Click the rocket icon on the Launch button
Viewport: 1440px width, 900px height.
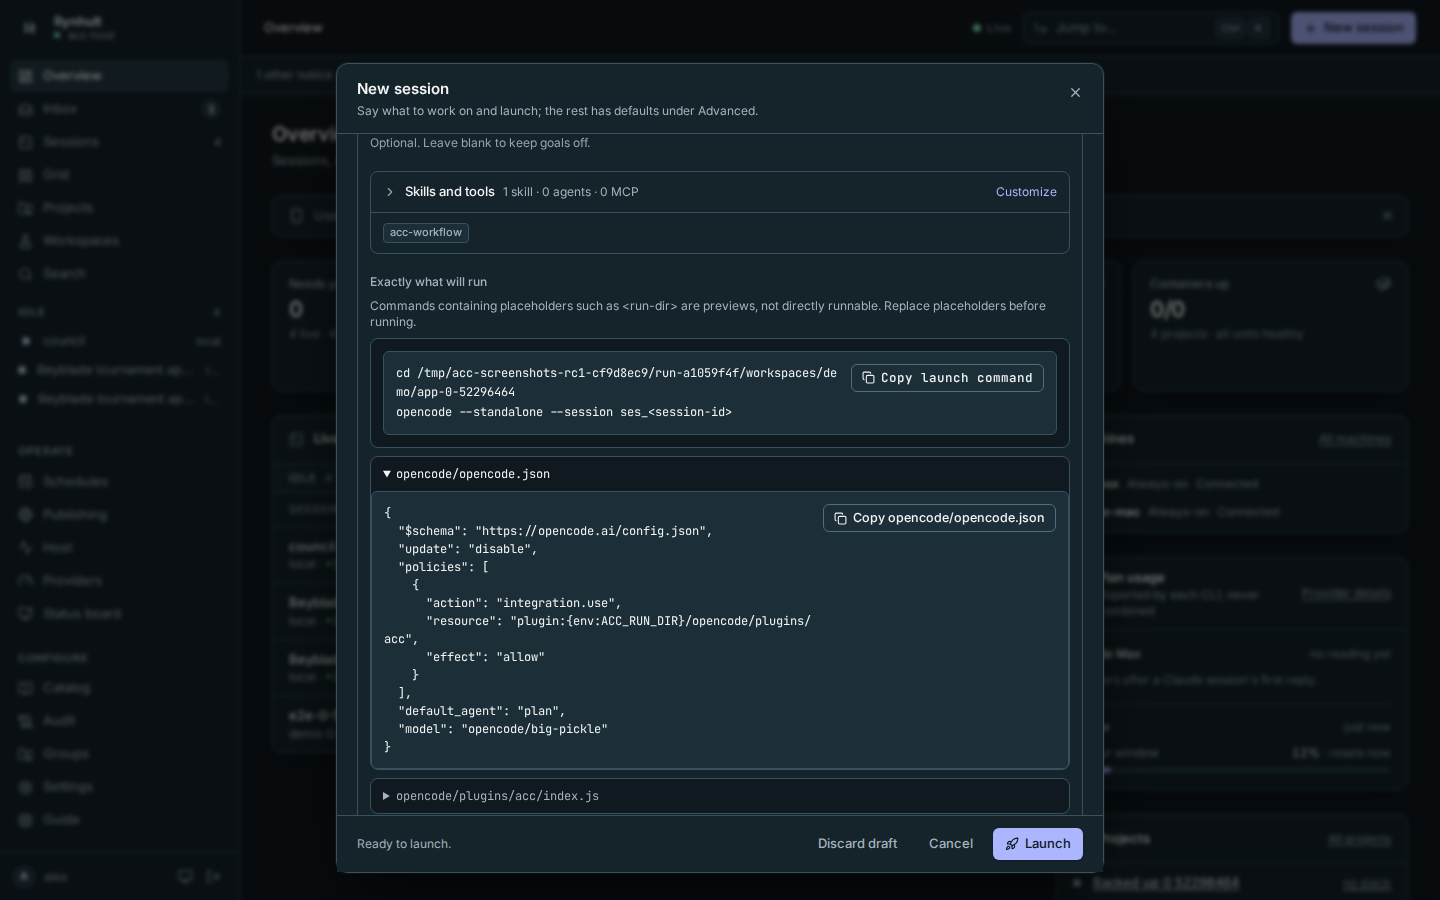[1012, 844]
